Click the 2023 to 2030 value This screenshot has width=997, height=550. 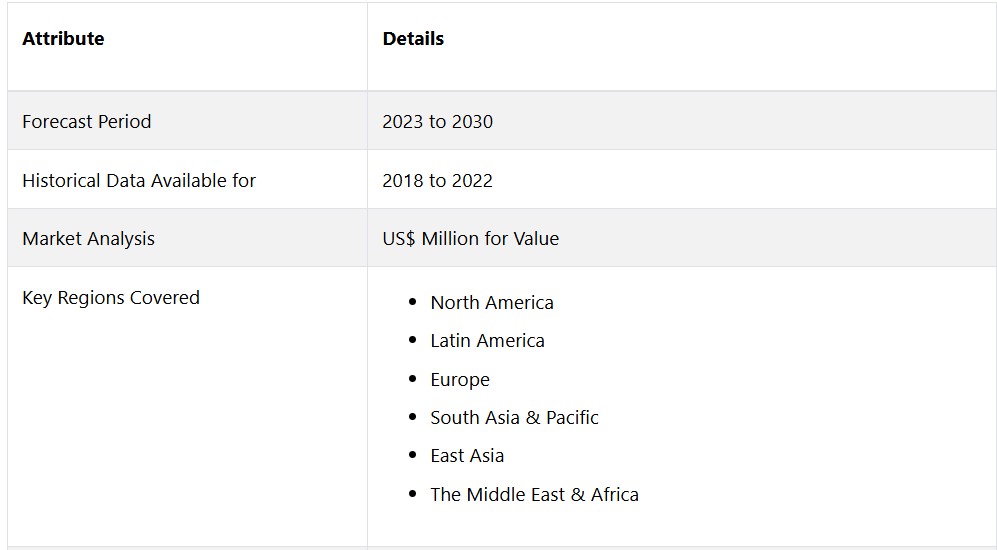tap(437, 121)
